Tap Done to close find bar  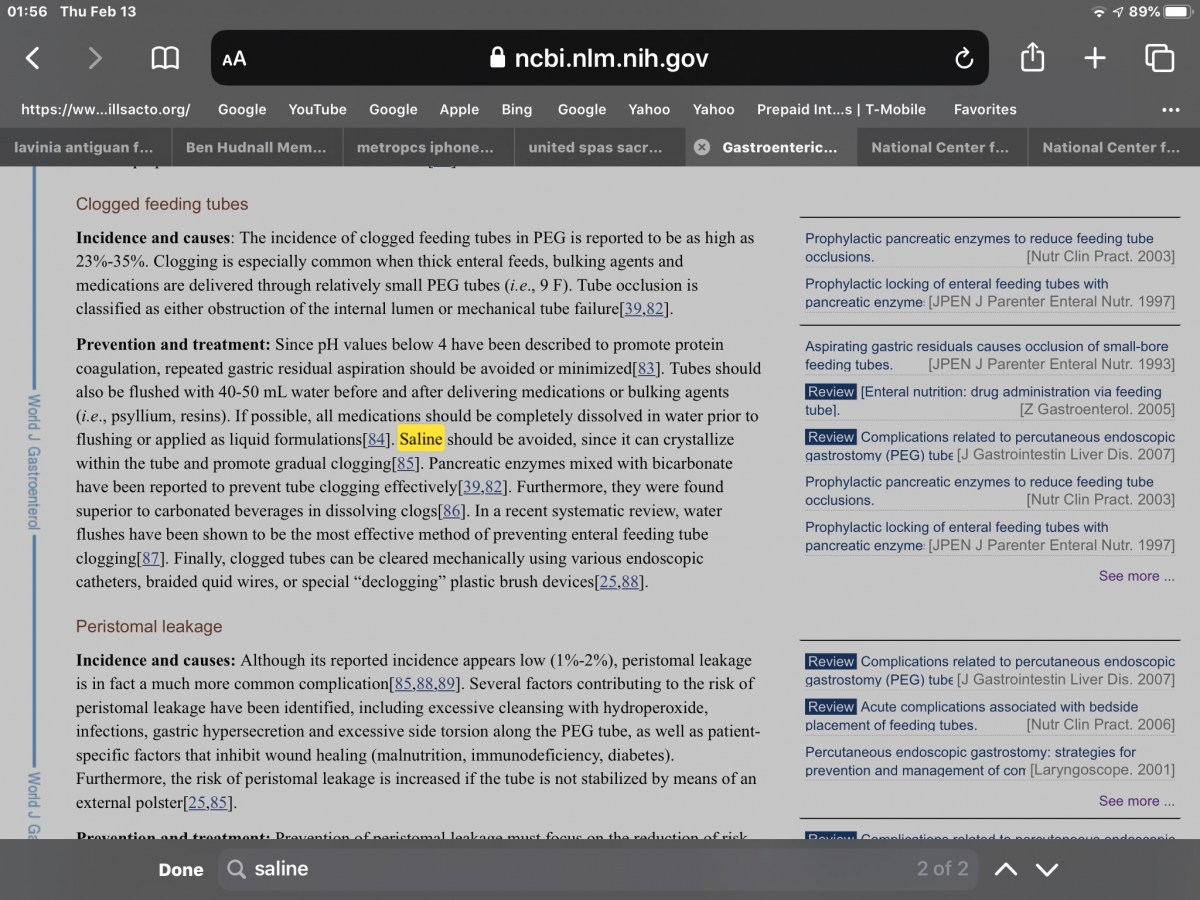point(181,870)
